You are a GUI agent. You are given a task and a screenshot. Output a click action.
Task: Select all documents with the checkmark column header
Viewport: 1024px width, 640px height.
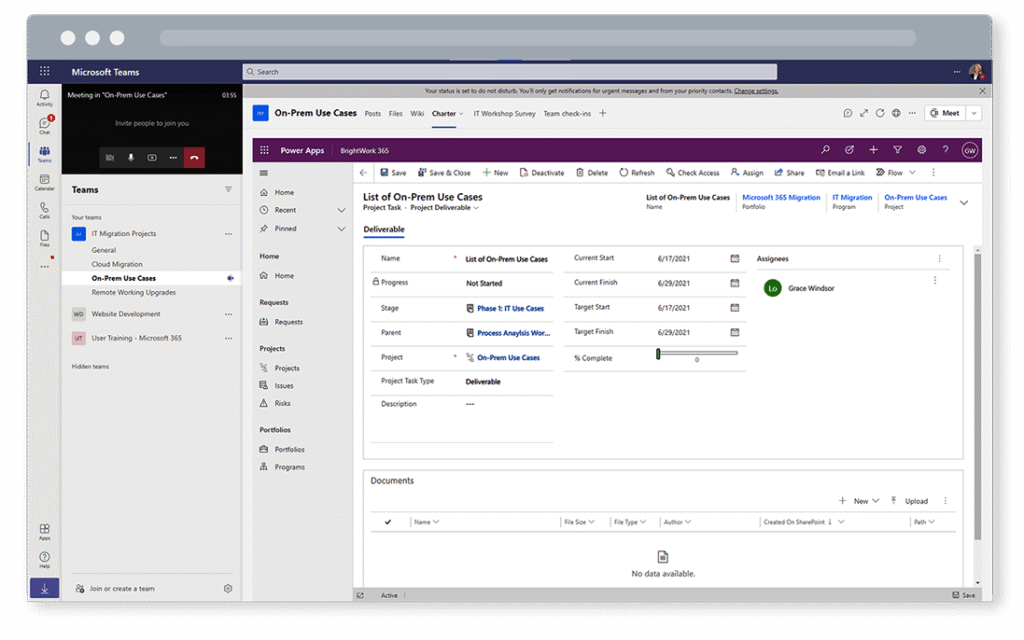(x=388, y=522)
